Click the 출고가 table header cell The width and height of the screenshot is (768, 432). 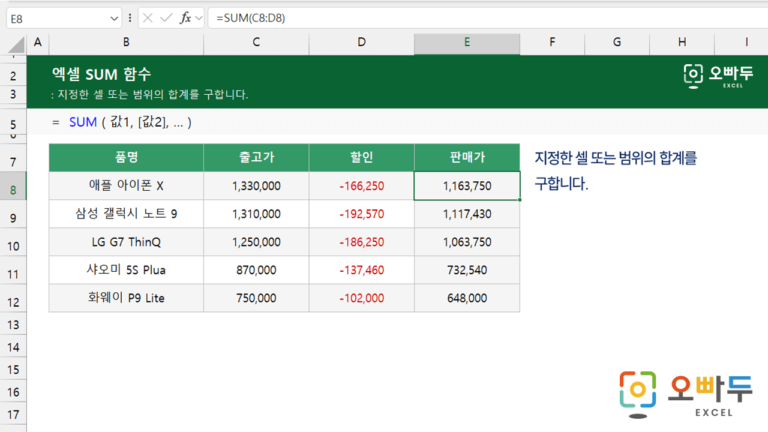coord(256,157)
